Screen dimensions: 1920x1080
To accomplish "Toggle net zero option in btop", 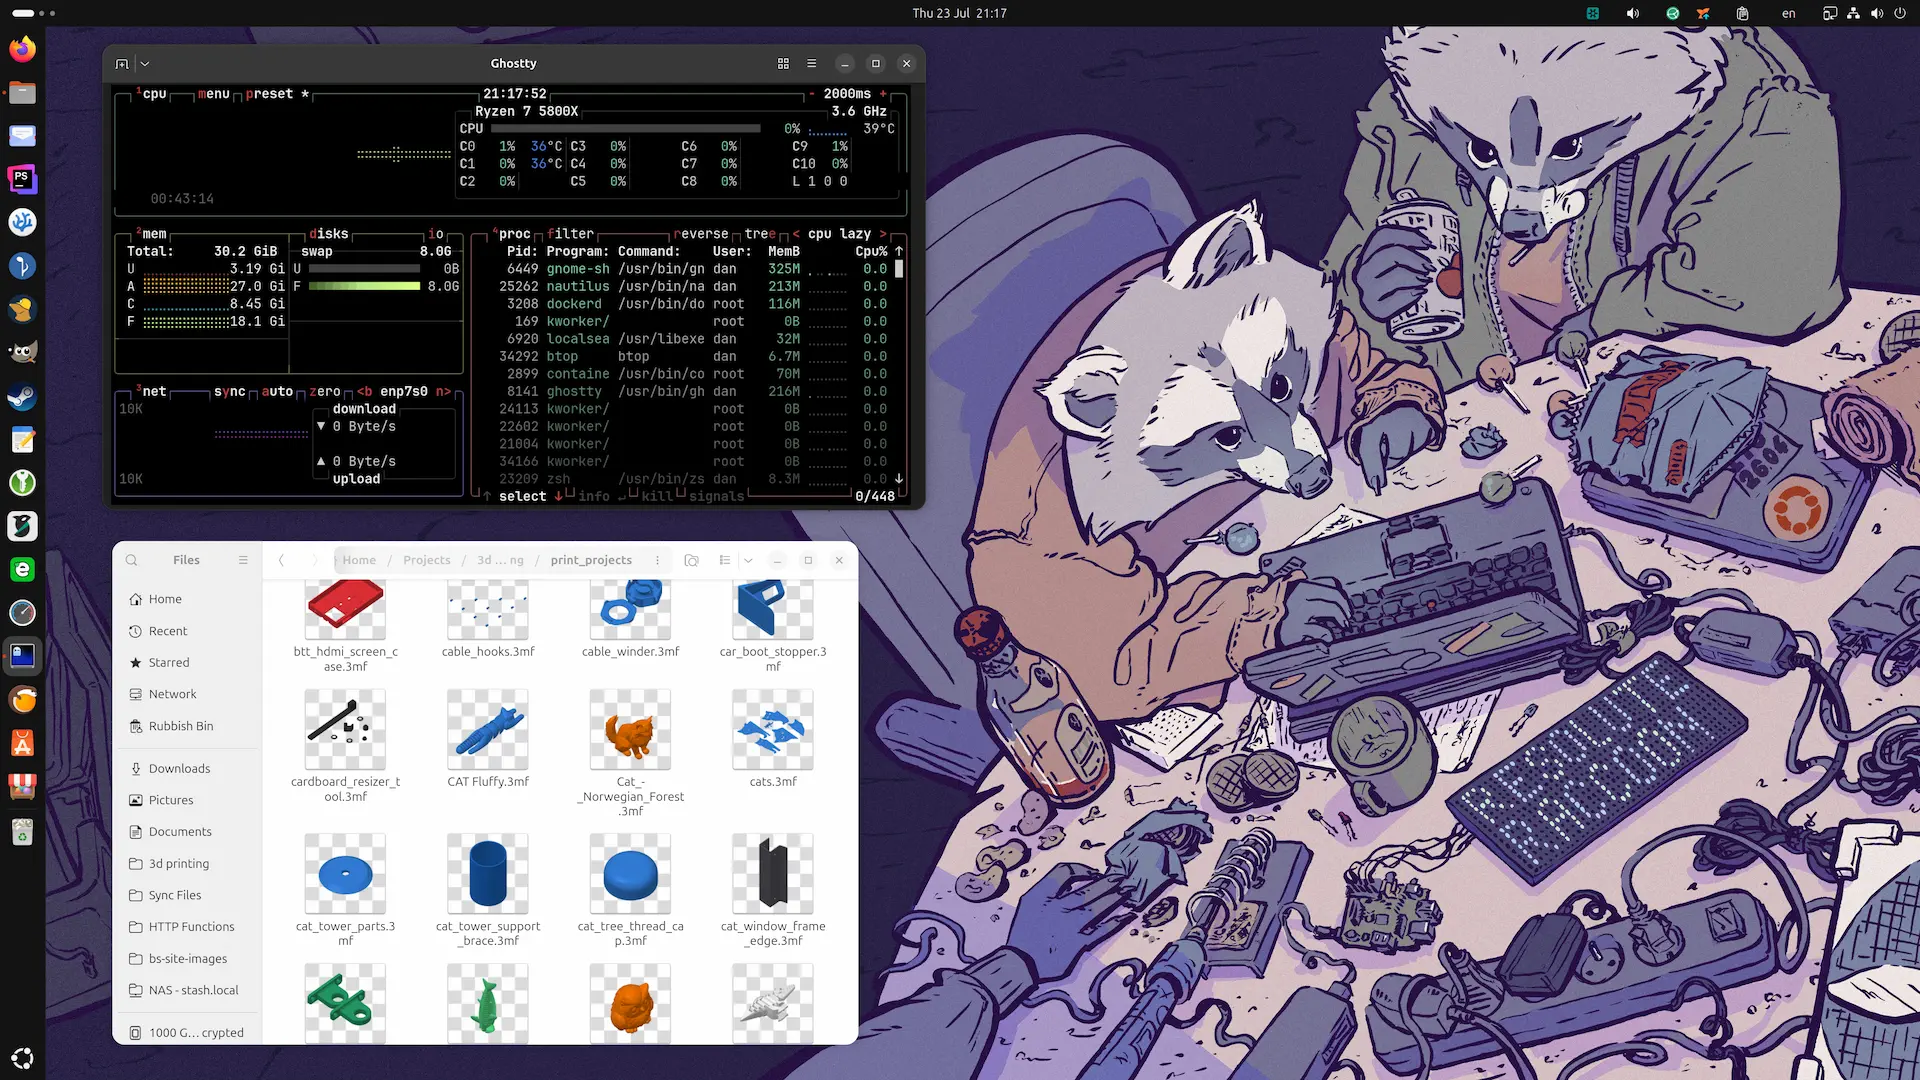I will tap(325, 392).
